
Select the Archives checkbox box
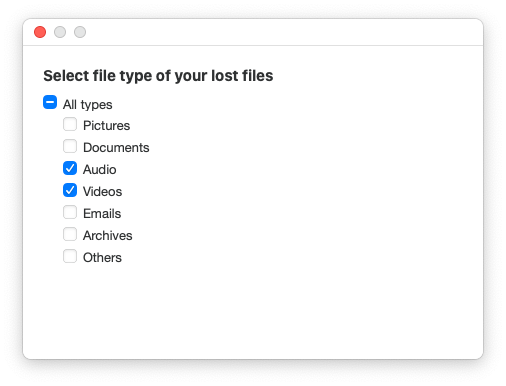[70, 234]
